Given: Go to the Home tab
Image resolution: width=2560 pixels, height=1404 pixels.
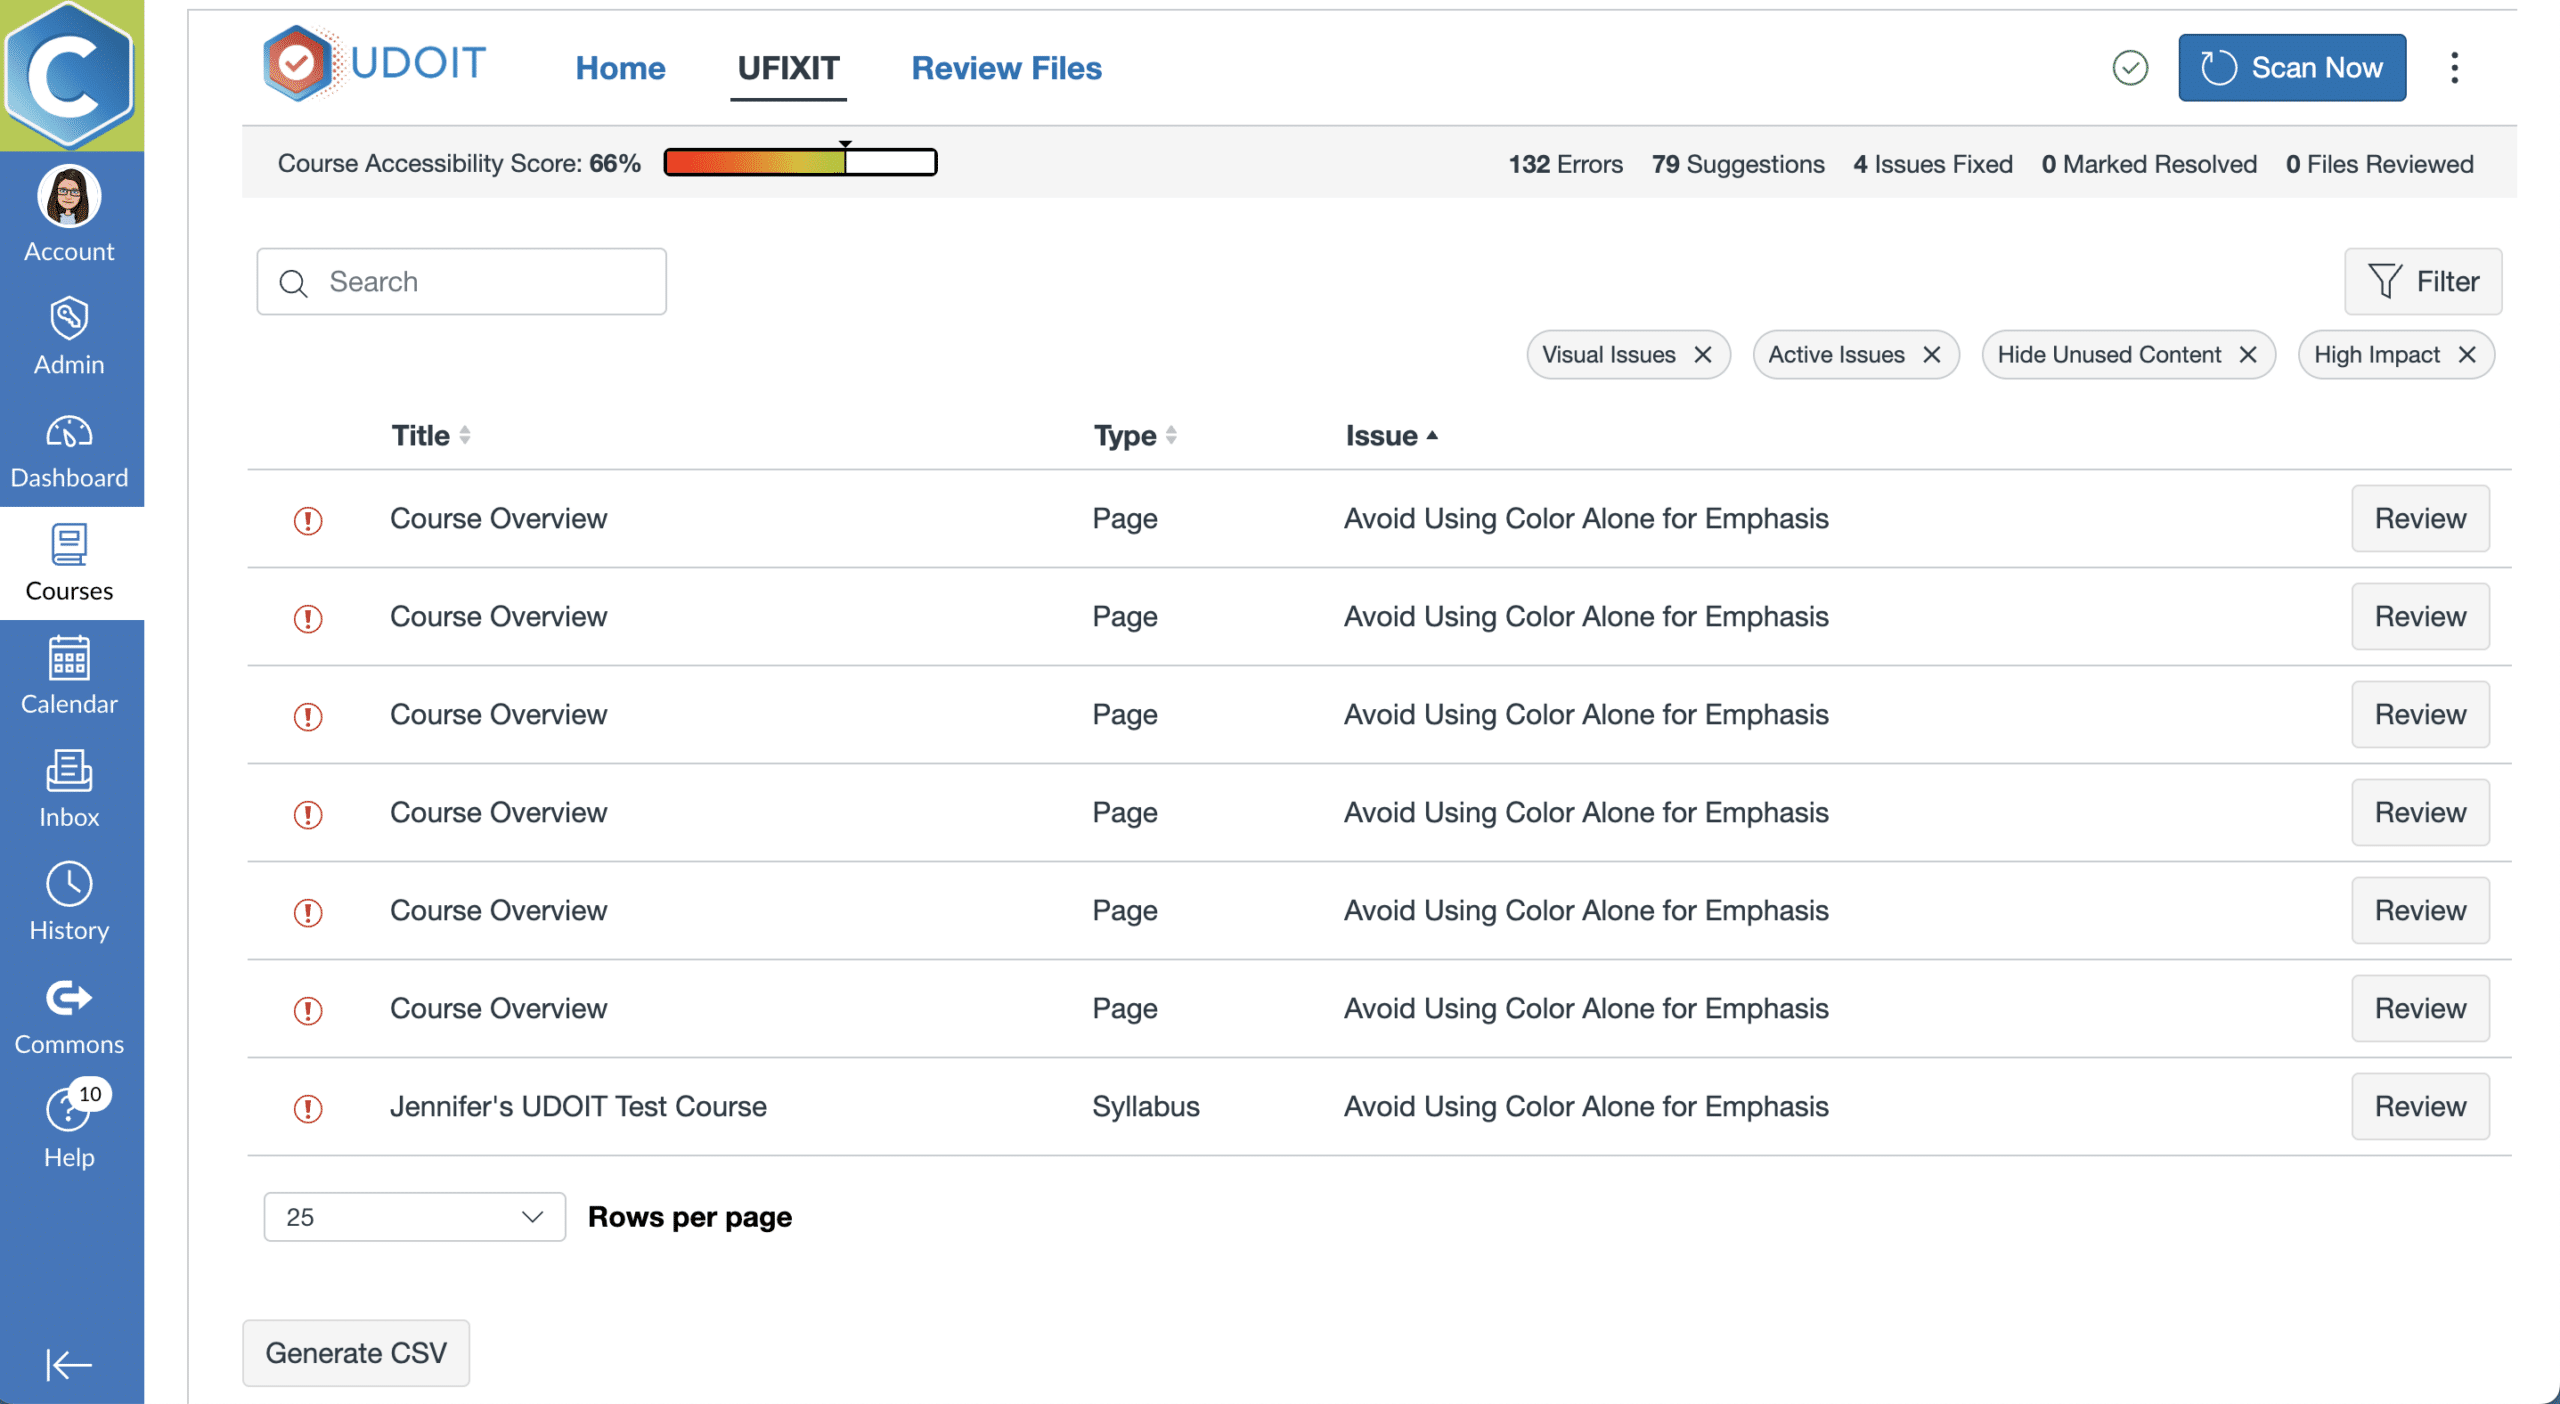Looking at the screenshot, I should point(620,67).
